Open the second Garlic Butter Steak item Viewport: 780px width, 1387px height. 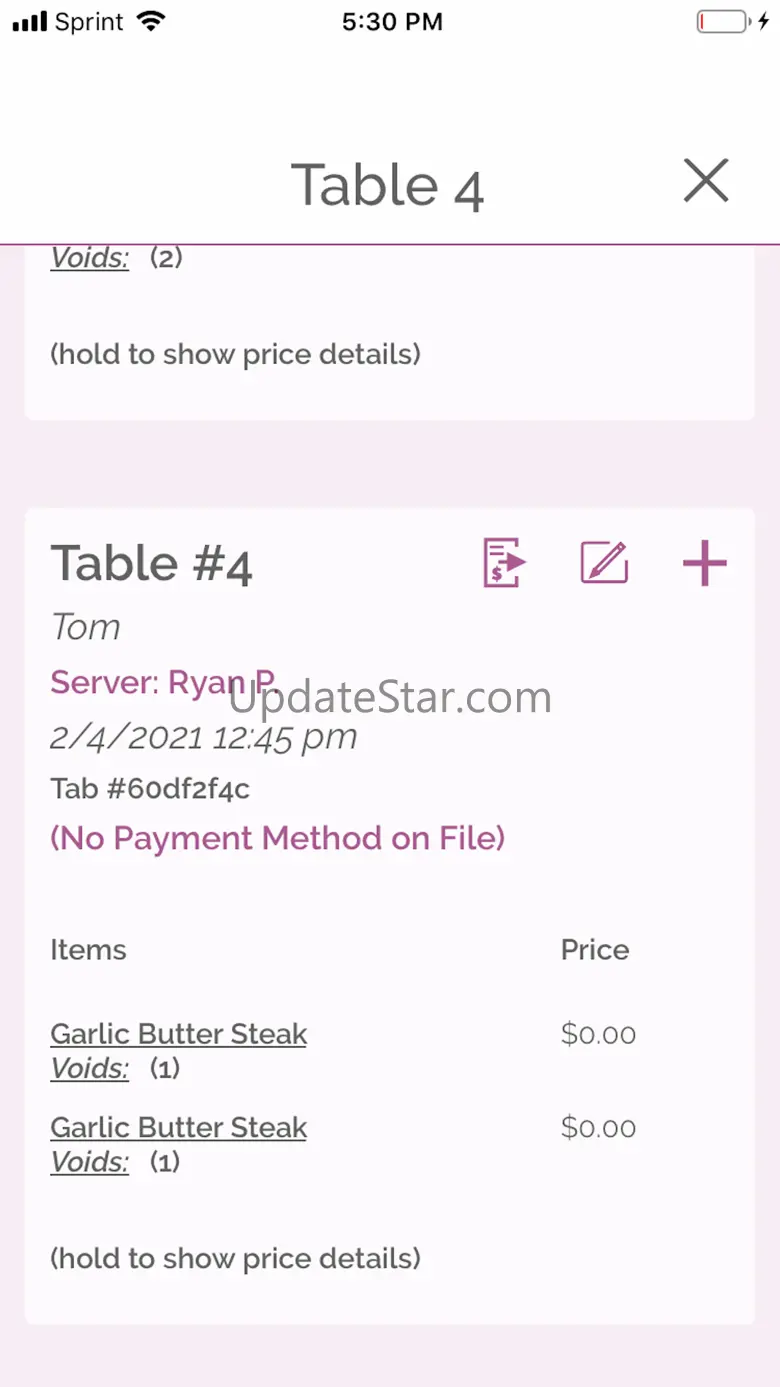pyautogui.click(x=178, y=1128)
